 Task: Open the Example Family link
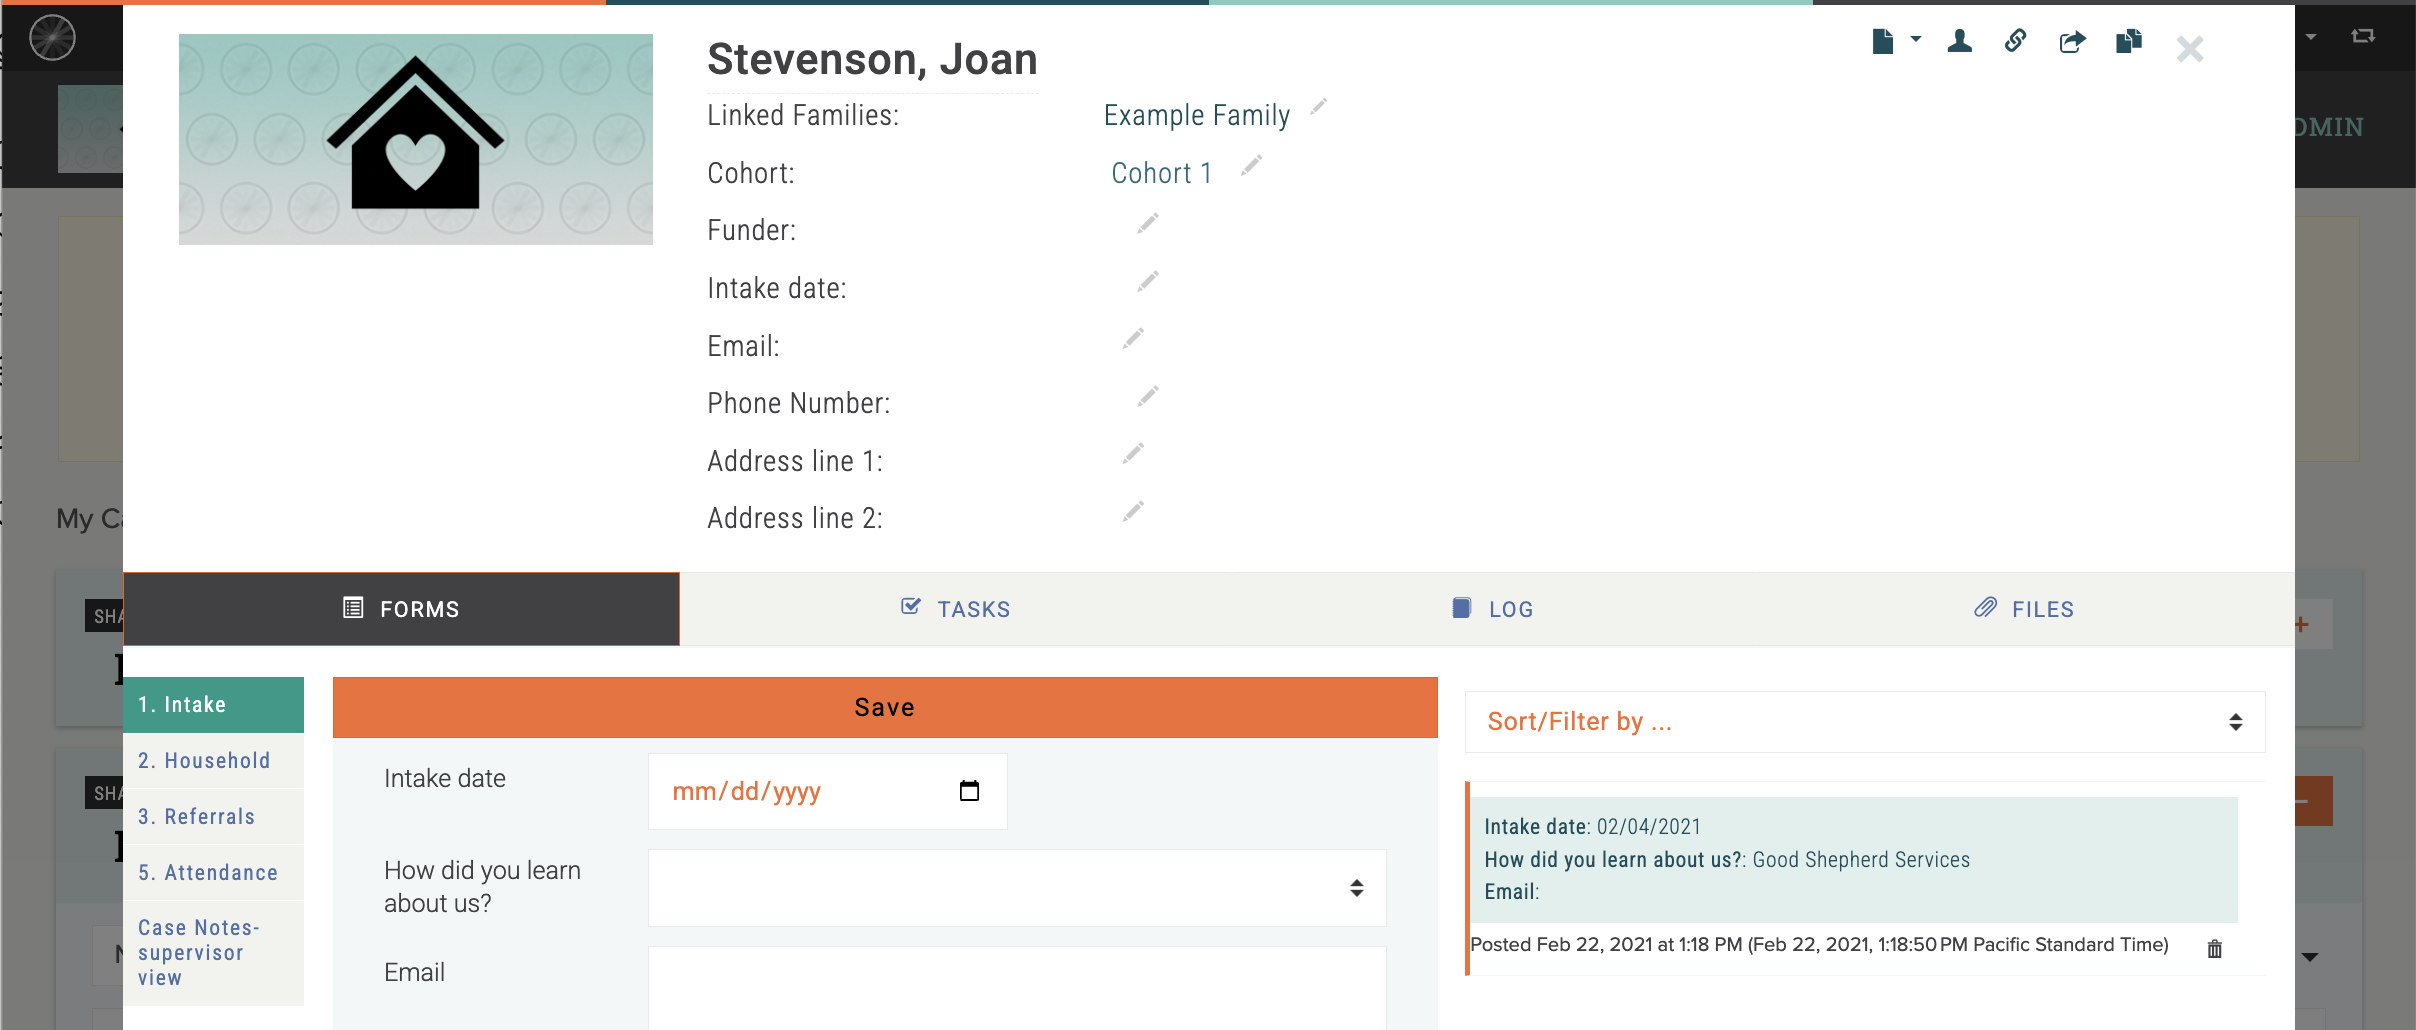click(x=1196, y=114)
